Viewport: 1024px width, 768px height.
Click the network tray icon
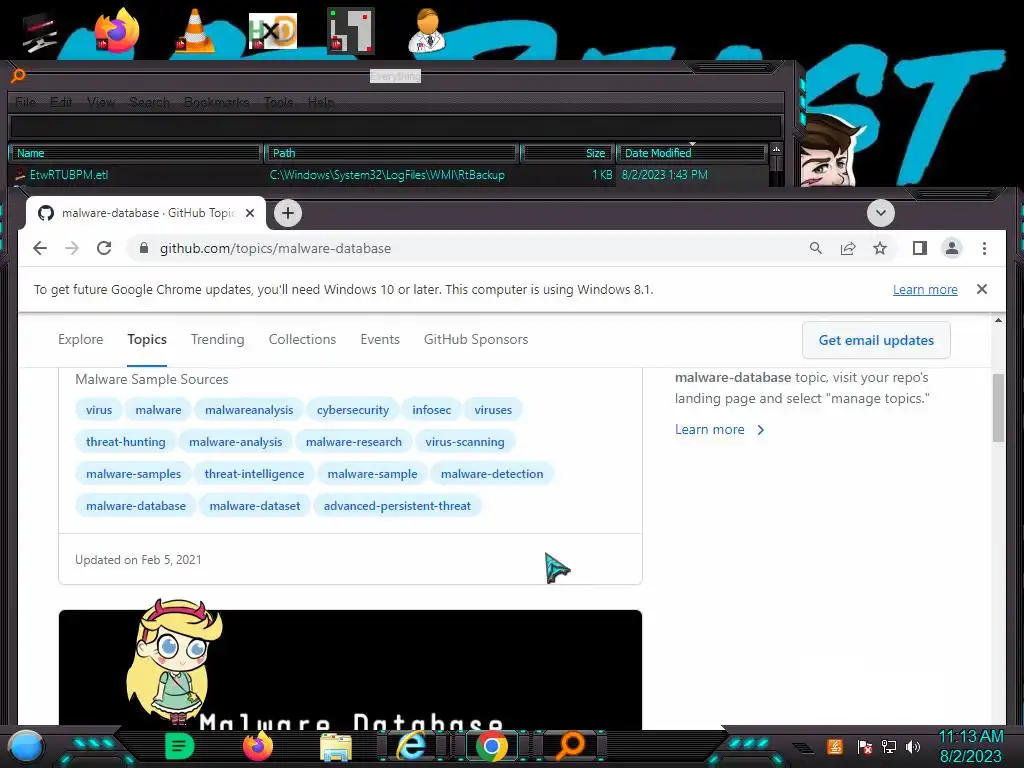coord(889,746)
